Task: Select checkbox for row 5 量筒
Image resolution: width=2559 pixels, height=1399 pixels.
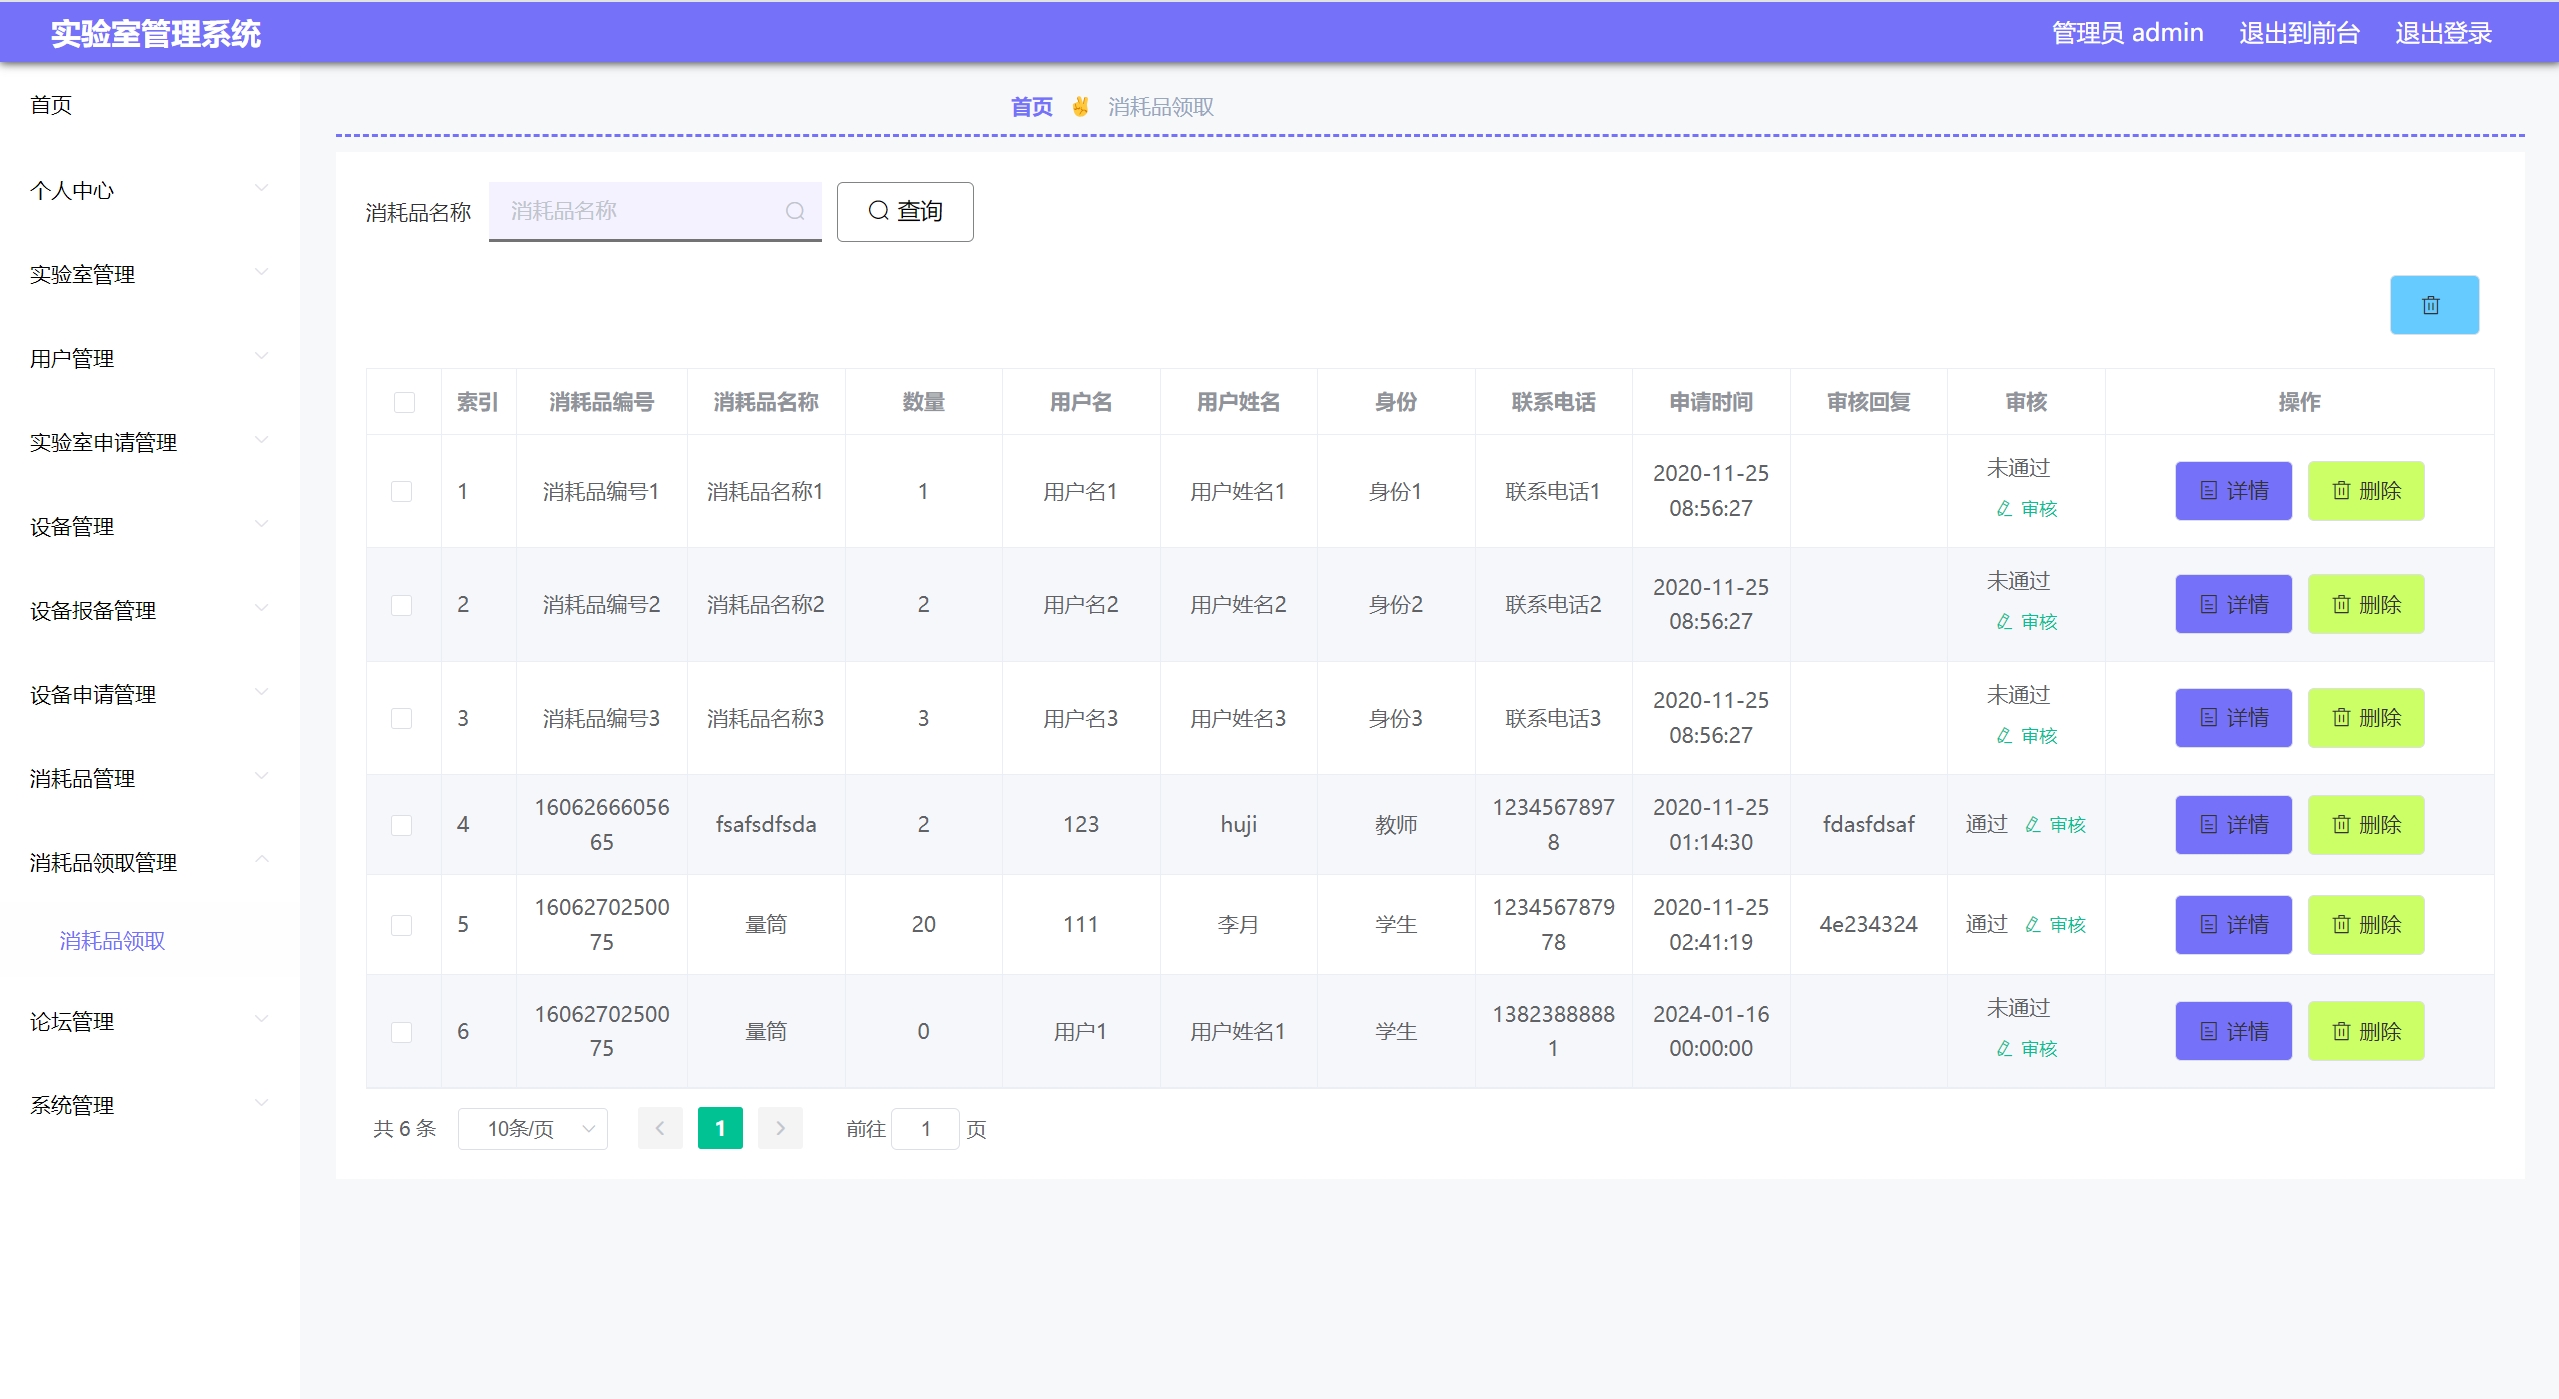Action: [x=402, y=925]
